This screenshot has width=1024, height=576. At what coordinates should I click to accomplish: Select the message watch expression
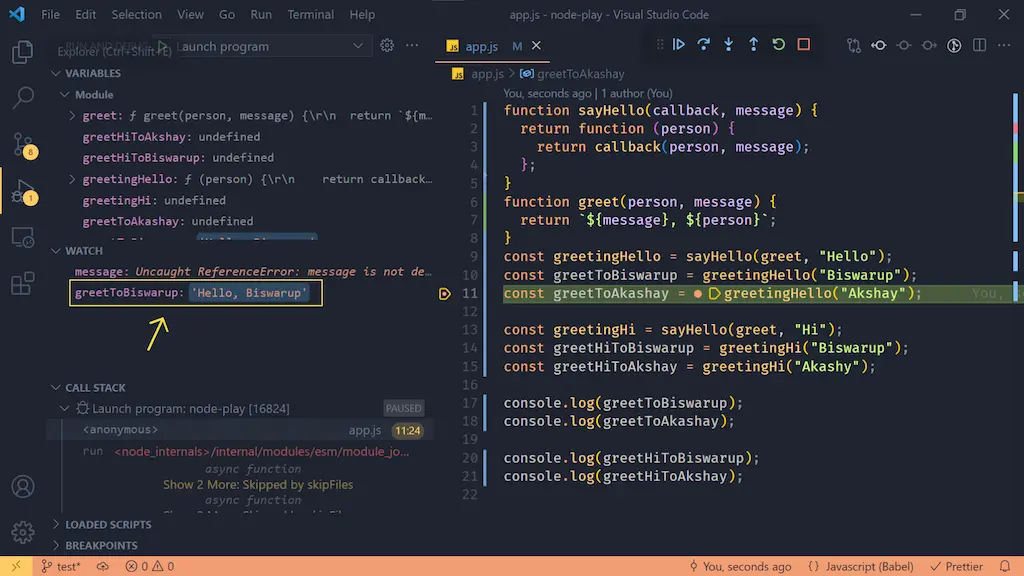(x=252, y=272)
